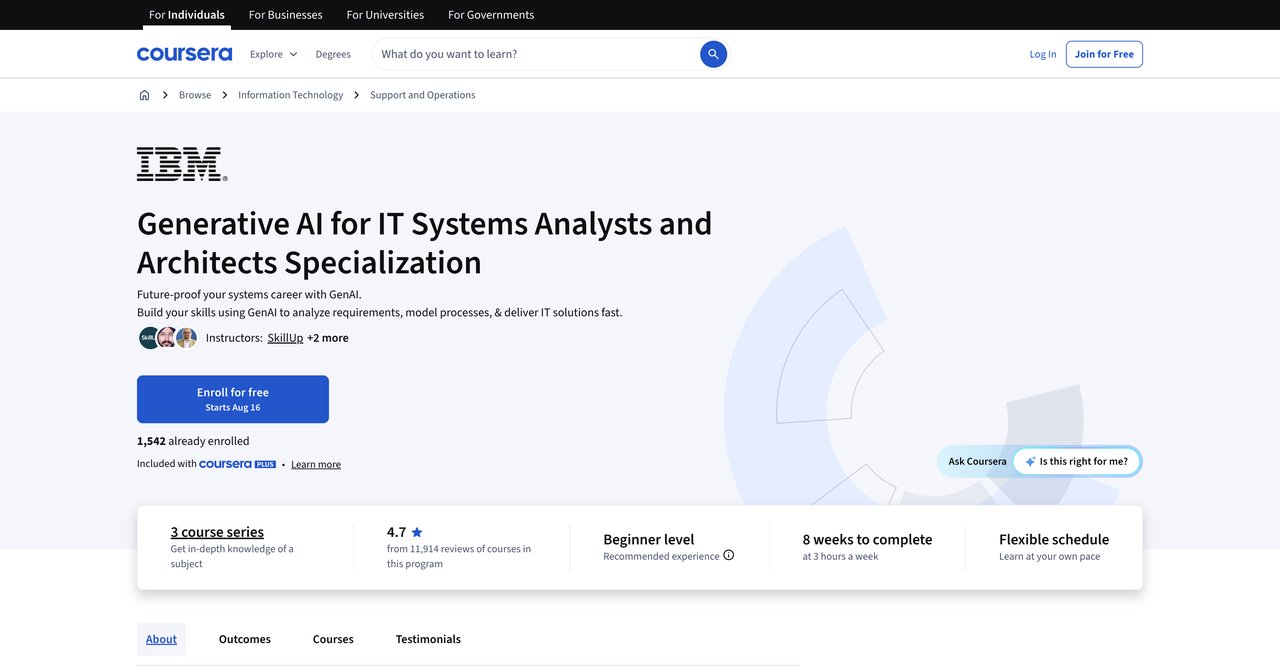
Task: Click the specialization title heading
Action: [425, 242]
